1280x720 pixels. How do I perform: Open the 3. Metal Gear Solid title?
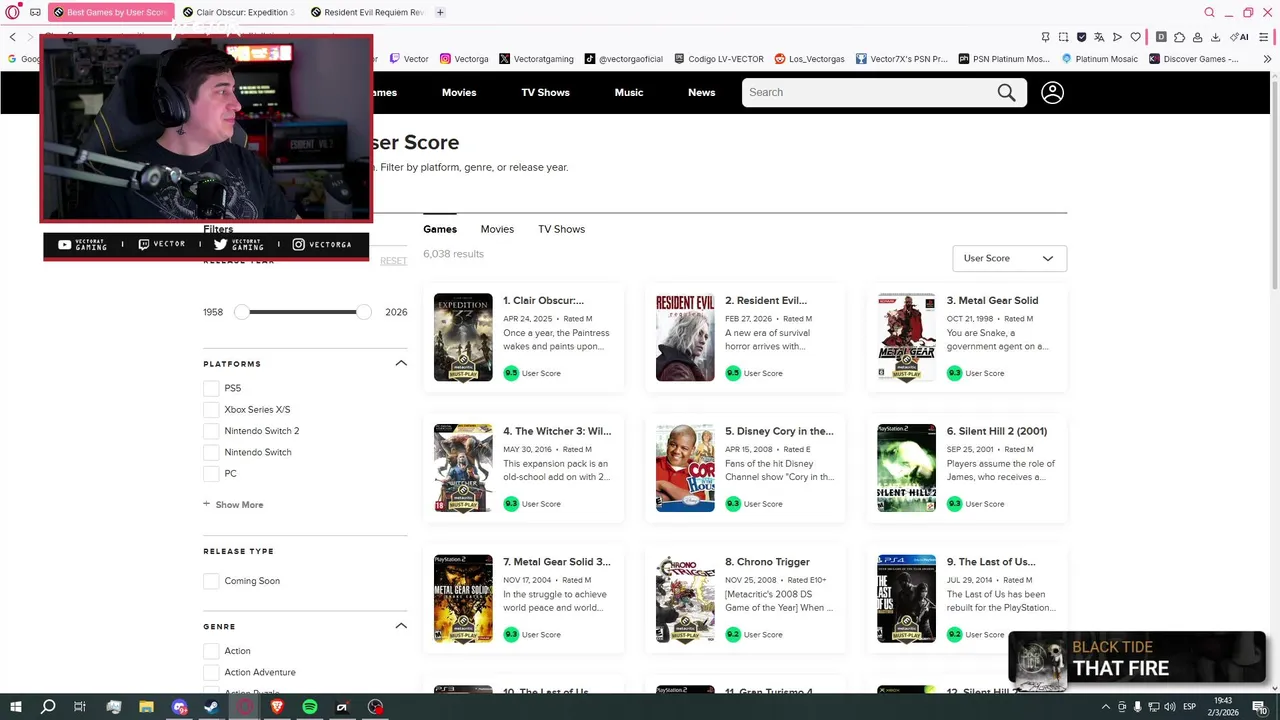992,300
